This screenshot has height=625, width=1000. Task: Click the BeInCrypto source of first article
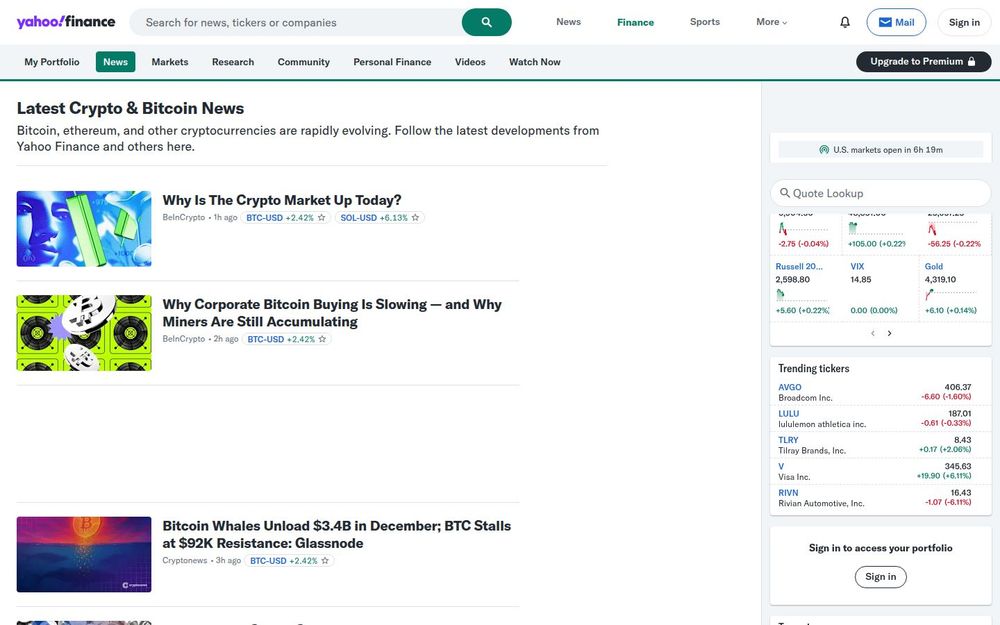pos(184,217)
